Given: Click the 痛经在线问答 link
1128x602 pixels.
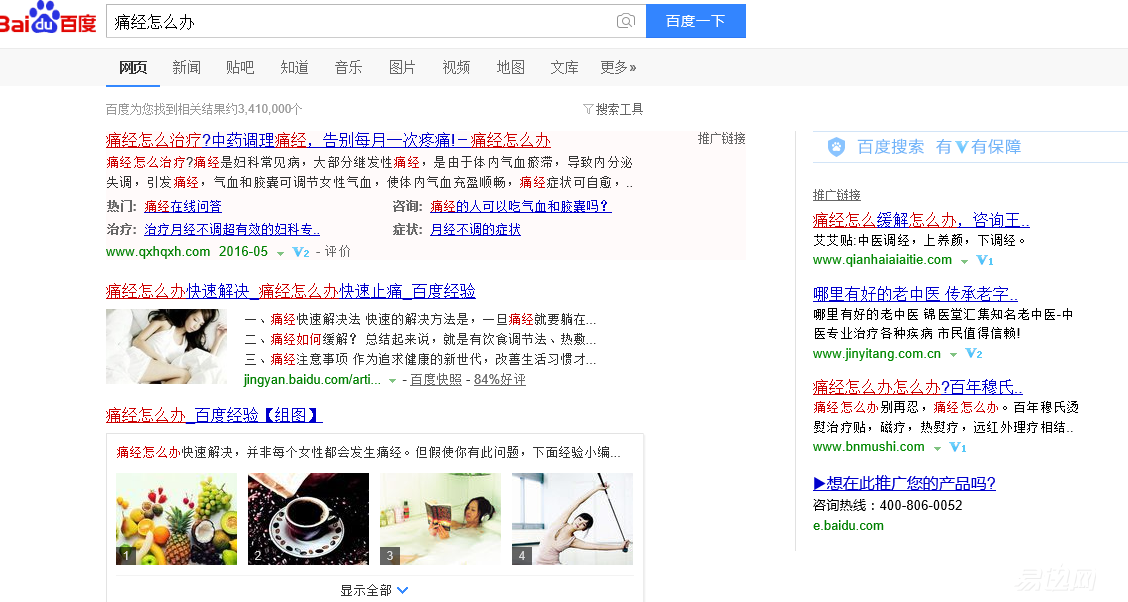Looking at the screenshot, I should (x=183, y=206).
